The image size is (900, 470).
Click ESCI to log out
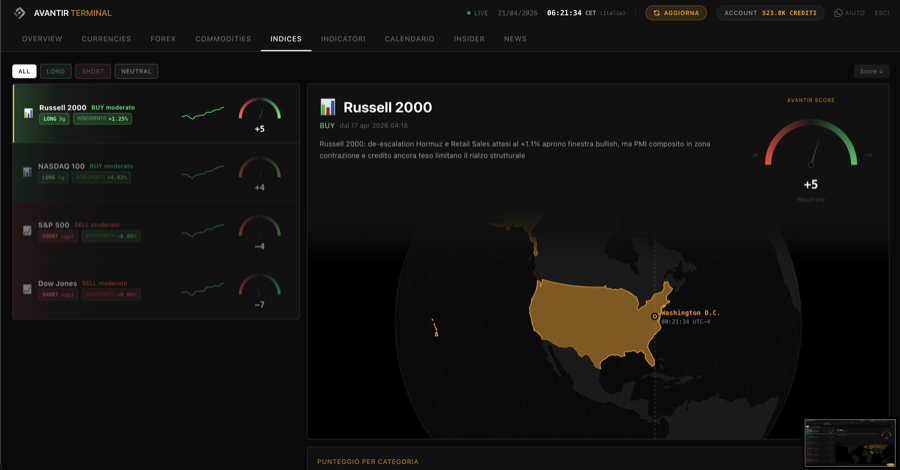882,13
